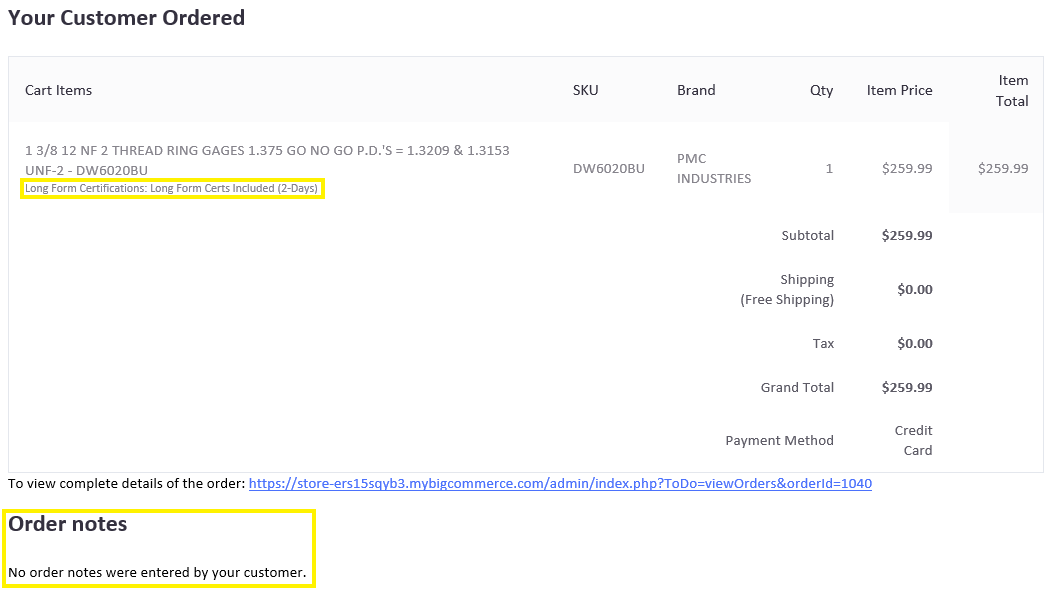Click the Tax row amount $0.00
1054x592 pixels.
point(914,343)
